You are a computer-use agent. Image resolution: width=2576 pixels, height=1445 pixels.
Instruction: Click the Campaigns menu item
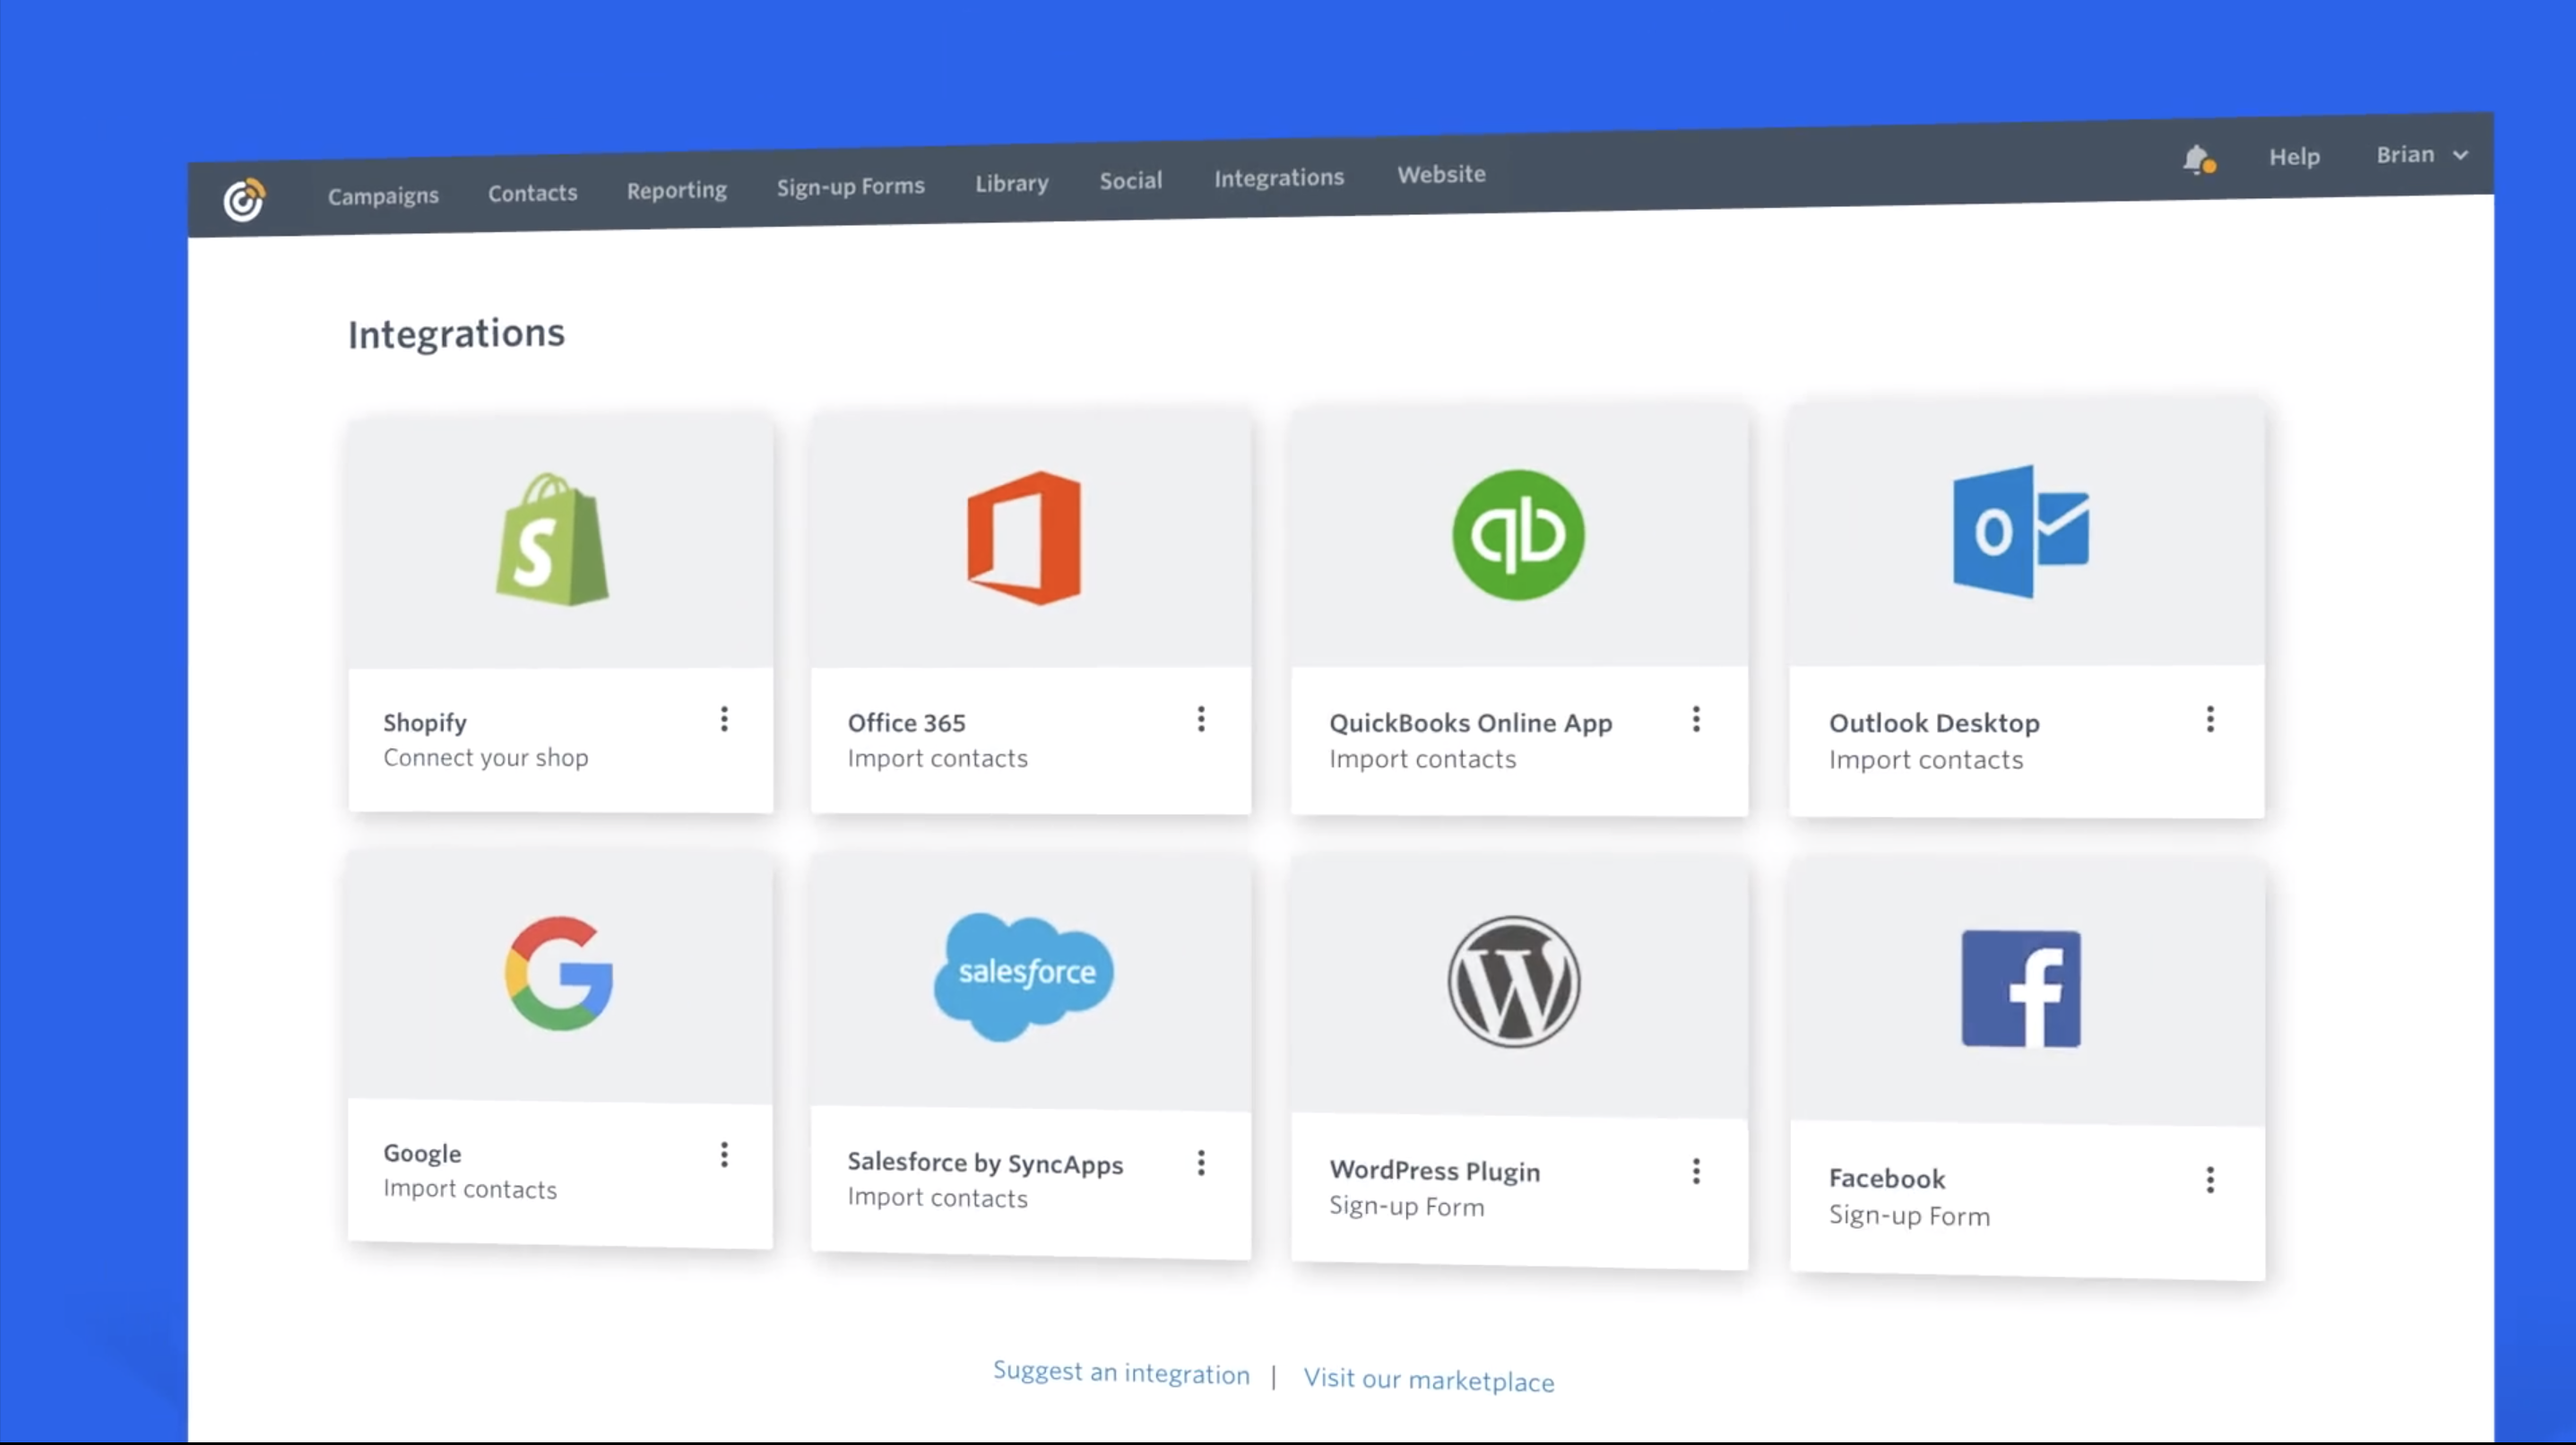[384, 191]
